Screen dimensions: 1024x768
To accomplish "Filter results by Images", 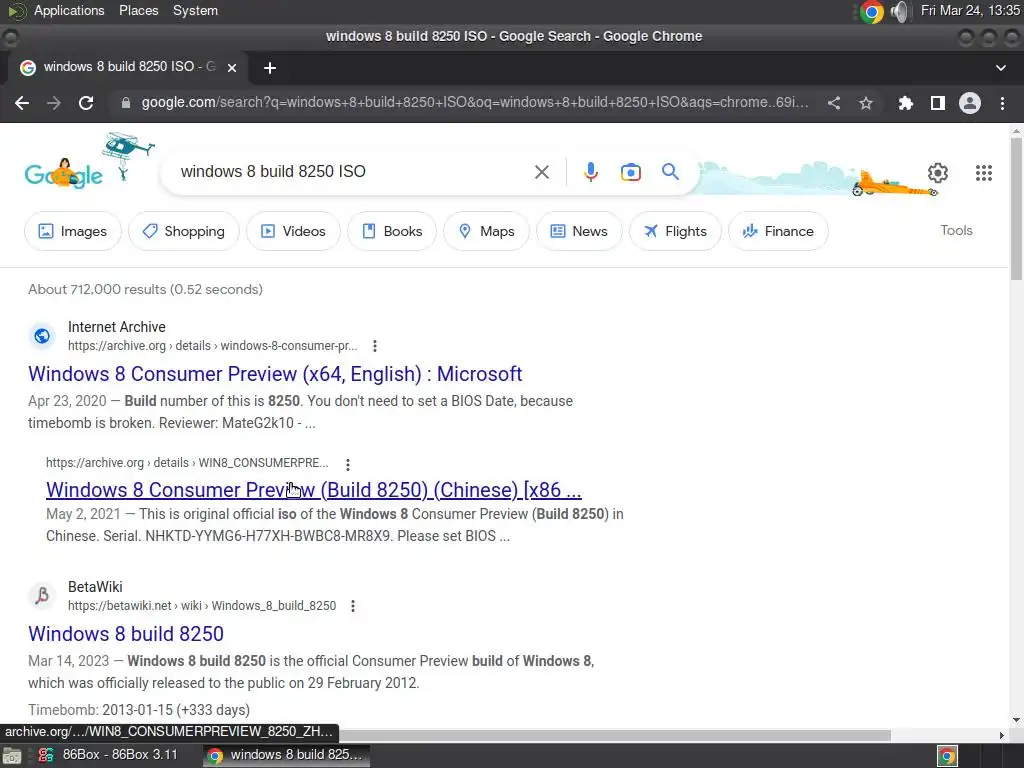I will tap(72, 231).
